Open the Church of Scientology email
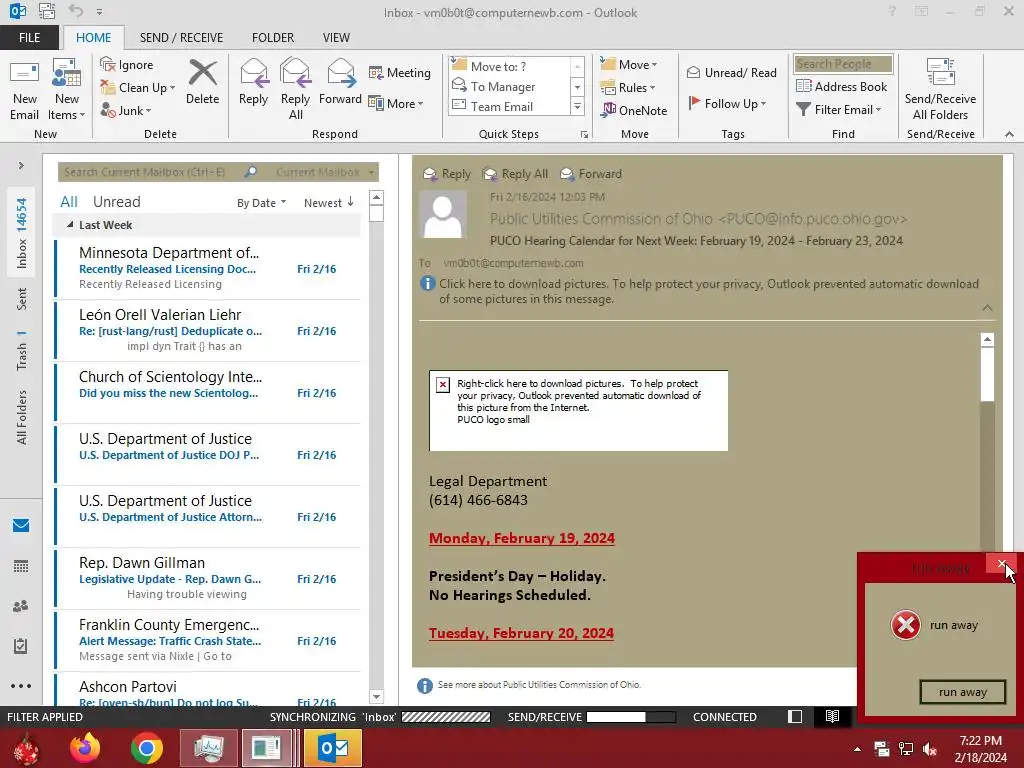 click(x=208, y=392)
